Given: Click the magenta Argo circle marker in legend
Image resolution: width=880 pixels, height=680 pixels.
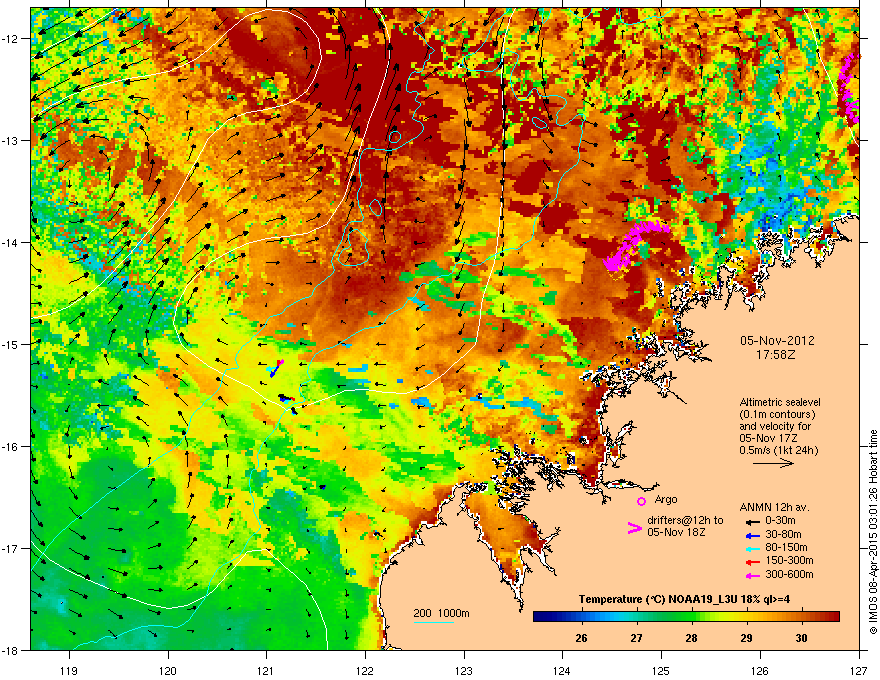Looking at the screenshot, I should point(641,501).
